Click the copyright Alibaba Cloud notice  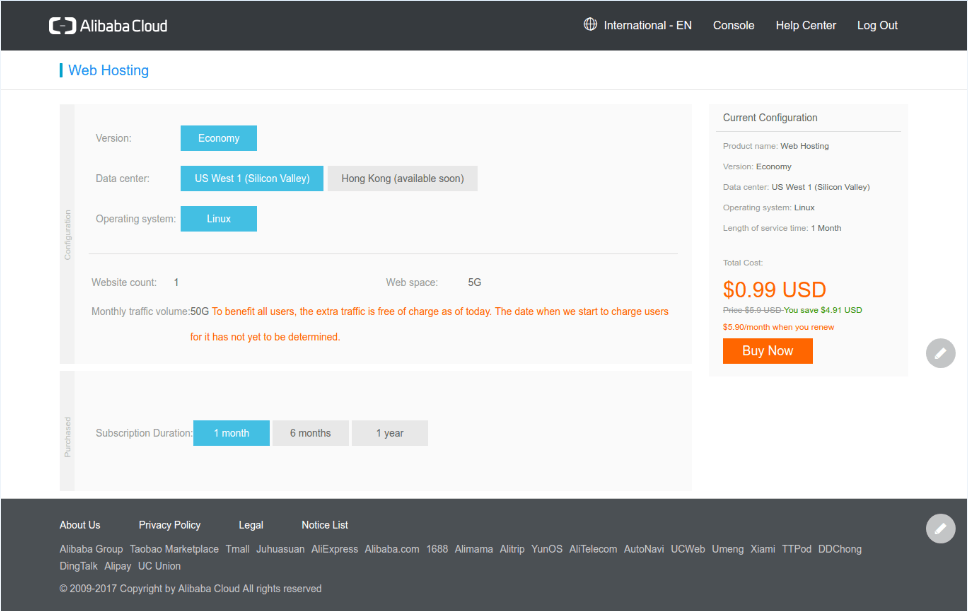pos(190,589)
